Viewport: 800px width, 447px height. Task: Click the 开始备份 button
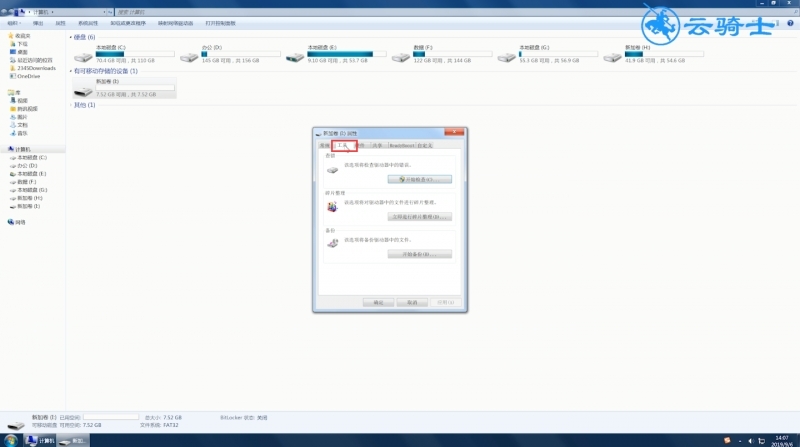(x=419, y=254)
